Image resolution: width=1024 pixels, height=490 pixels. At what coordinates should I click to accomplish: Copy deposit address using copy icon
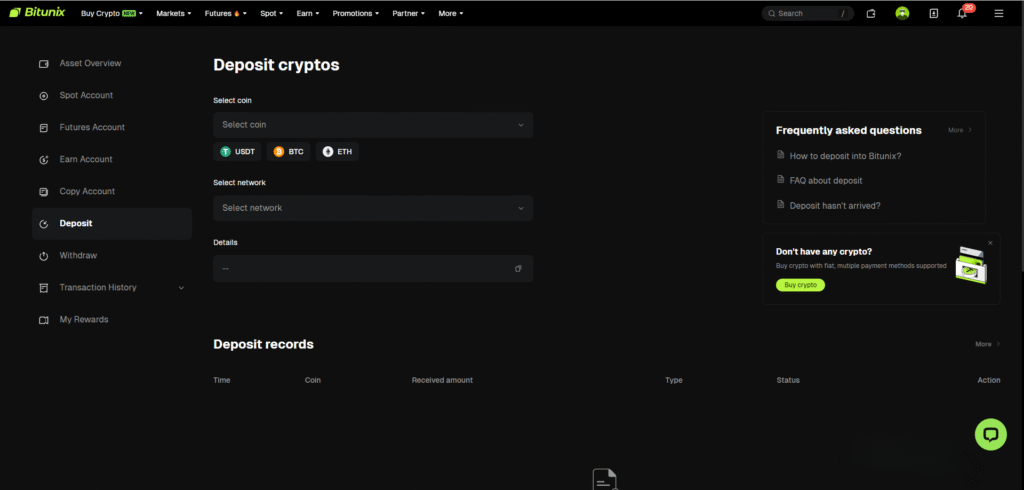coord(518,269)
